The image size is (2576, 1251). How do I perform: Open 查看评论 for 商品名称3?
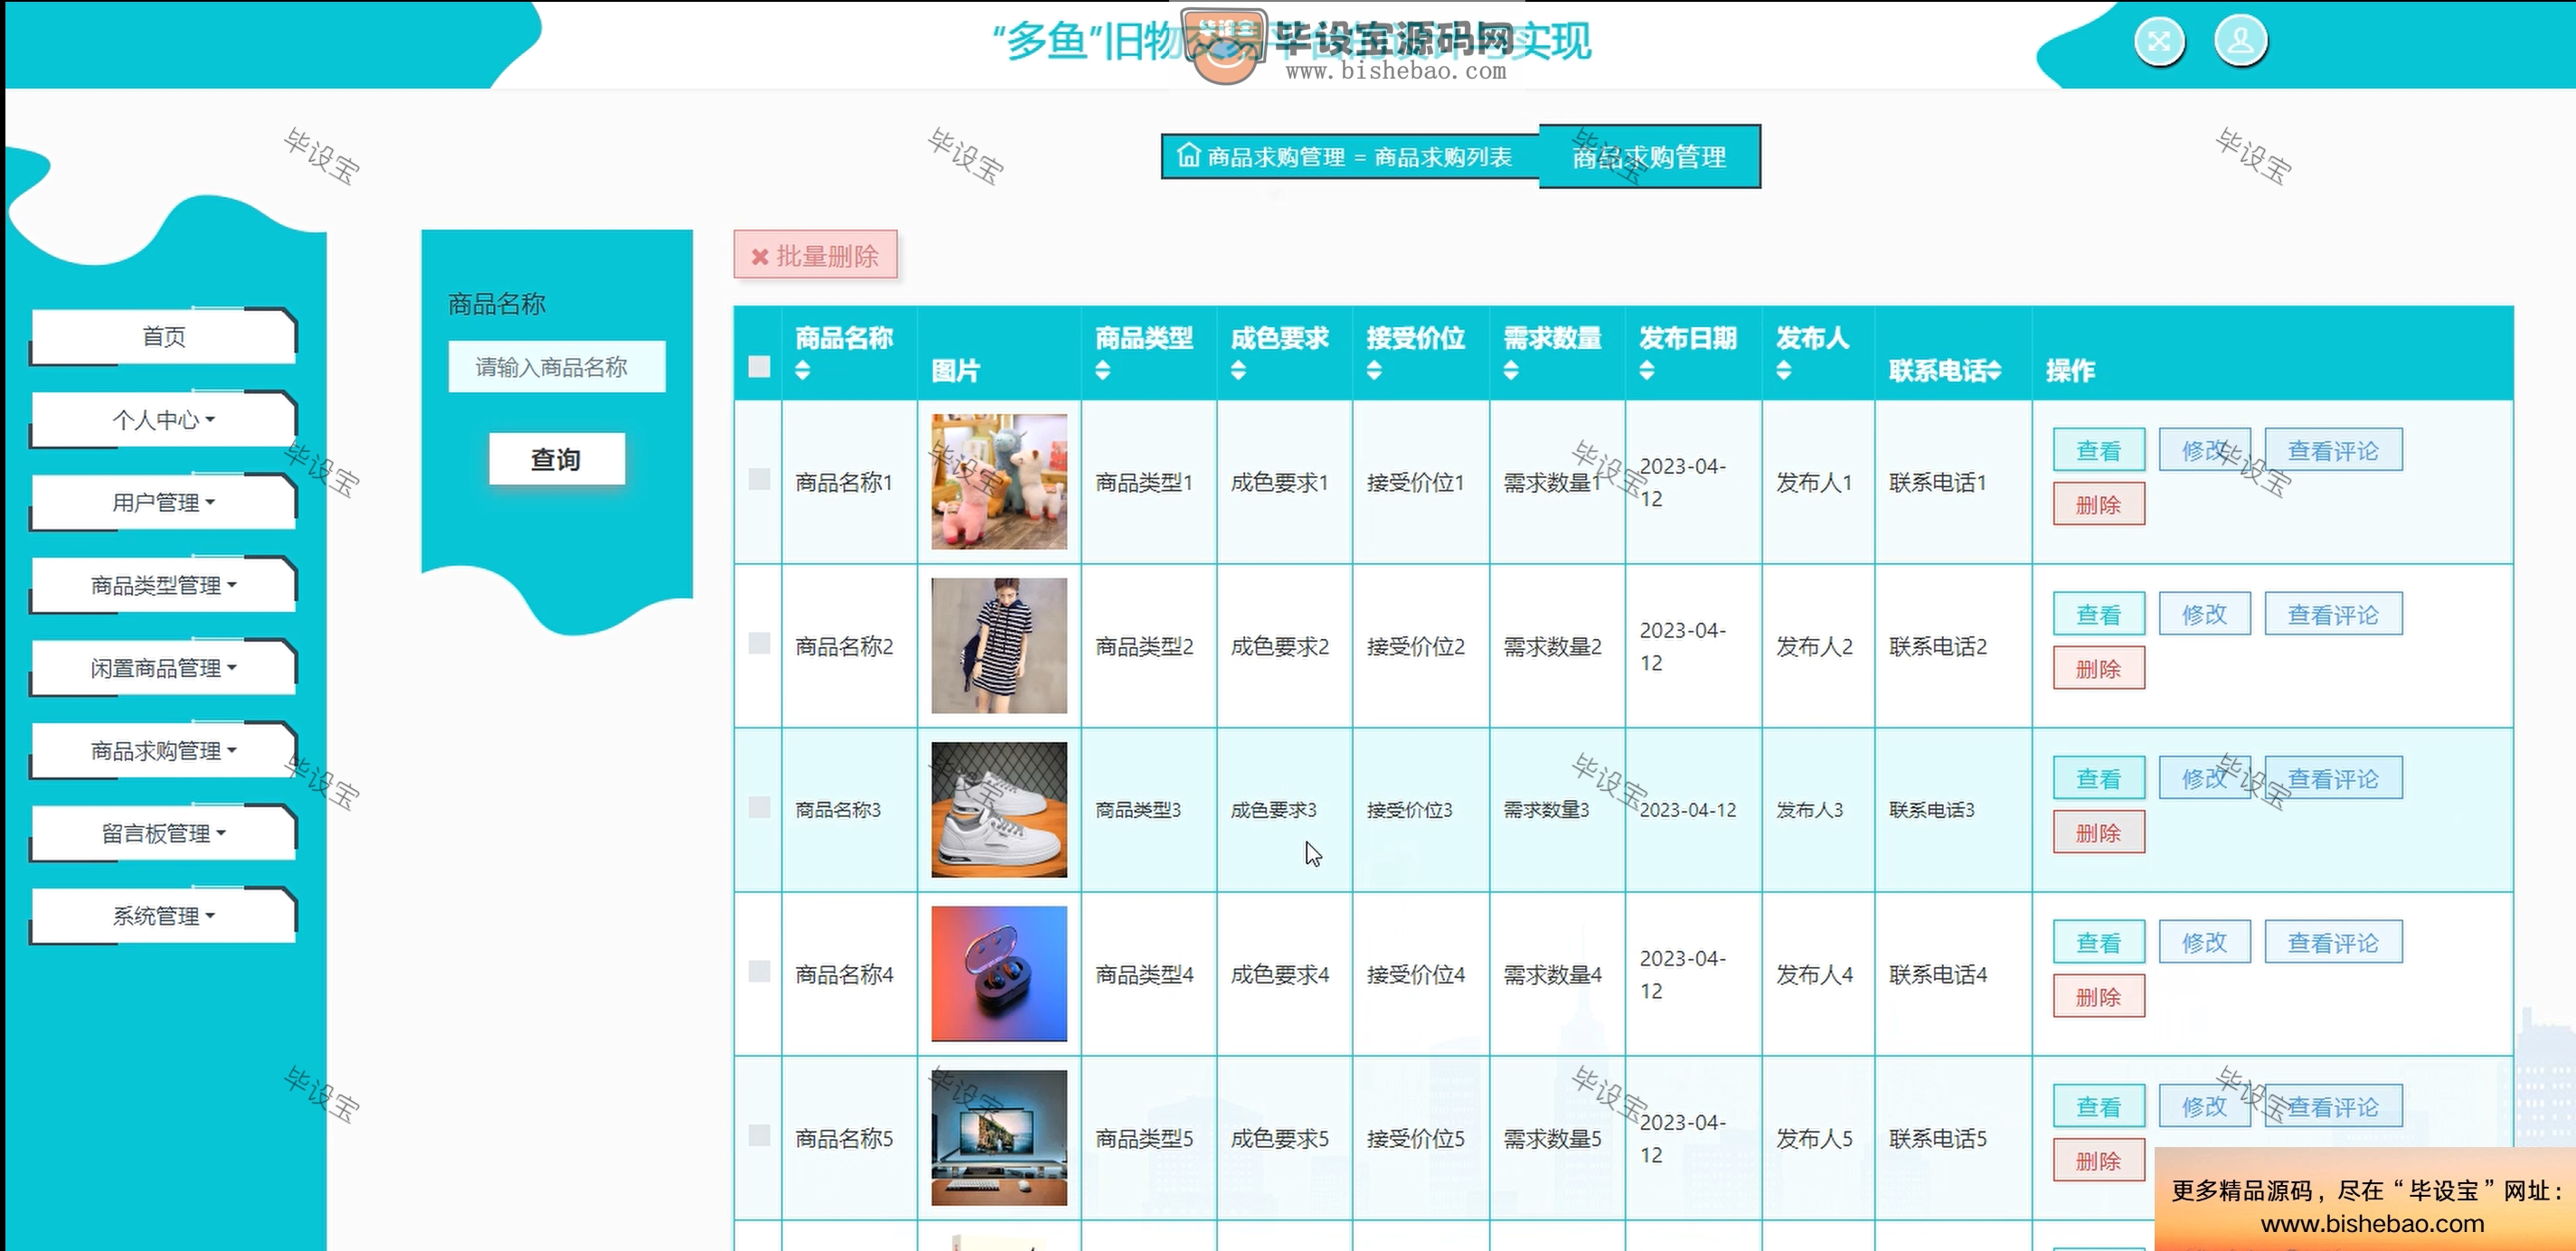[x=2333, y=779]
